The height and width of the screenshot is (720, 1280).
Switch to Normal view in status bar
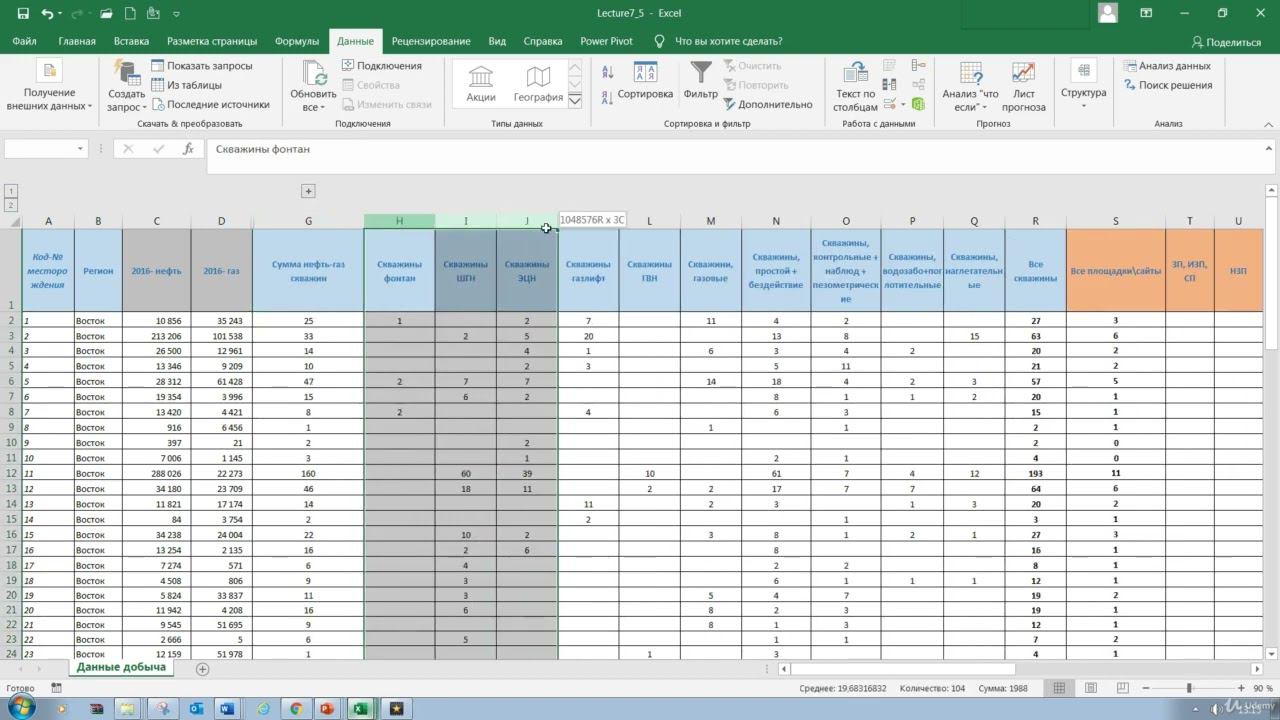point(1058,688)
